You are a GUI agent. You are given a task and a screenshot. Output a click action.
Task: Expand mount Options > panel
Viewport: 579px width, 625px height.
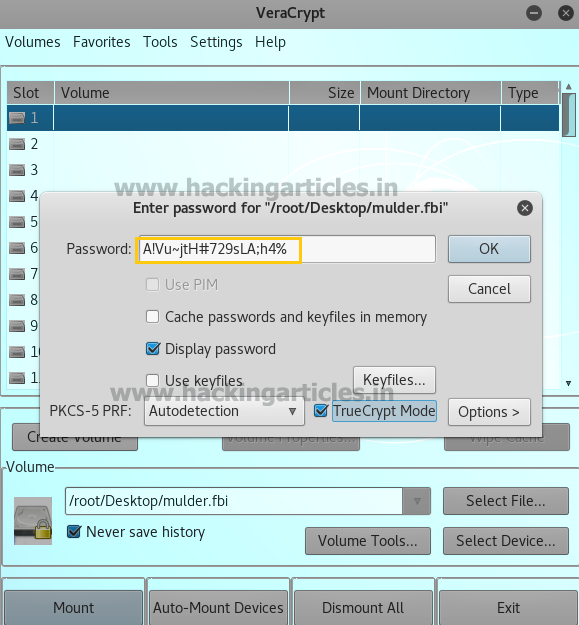pyautogui.click(x=489, y=412)
